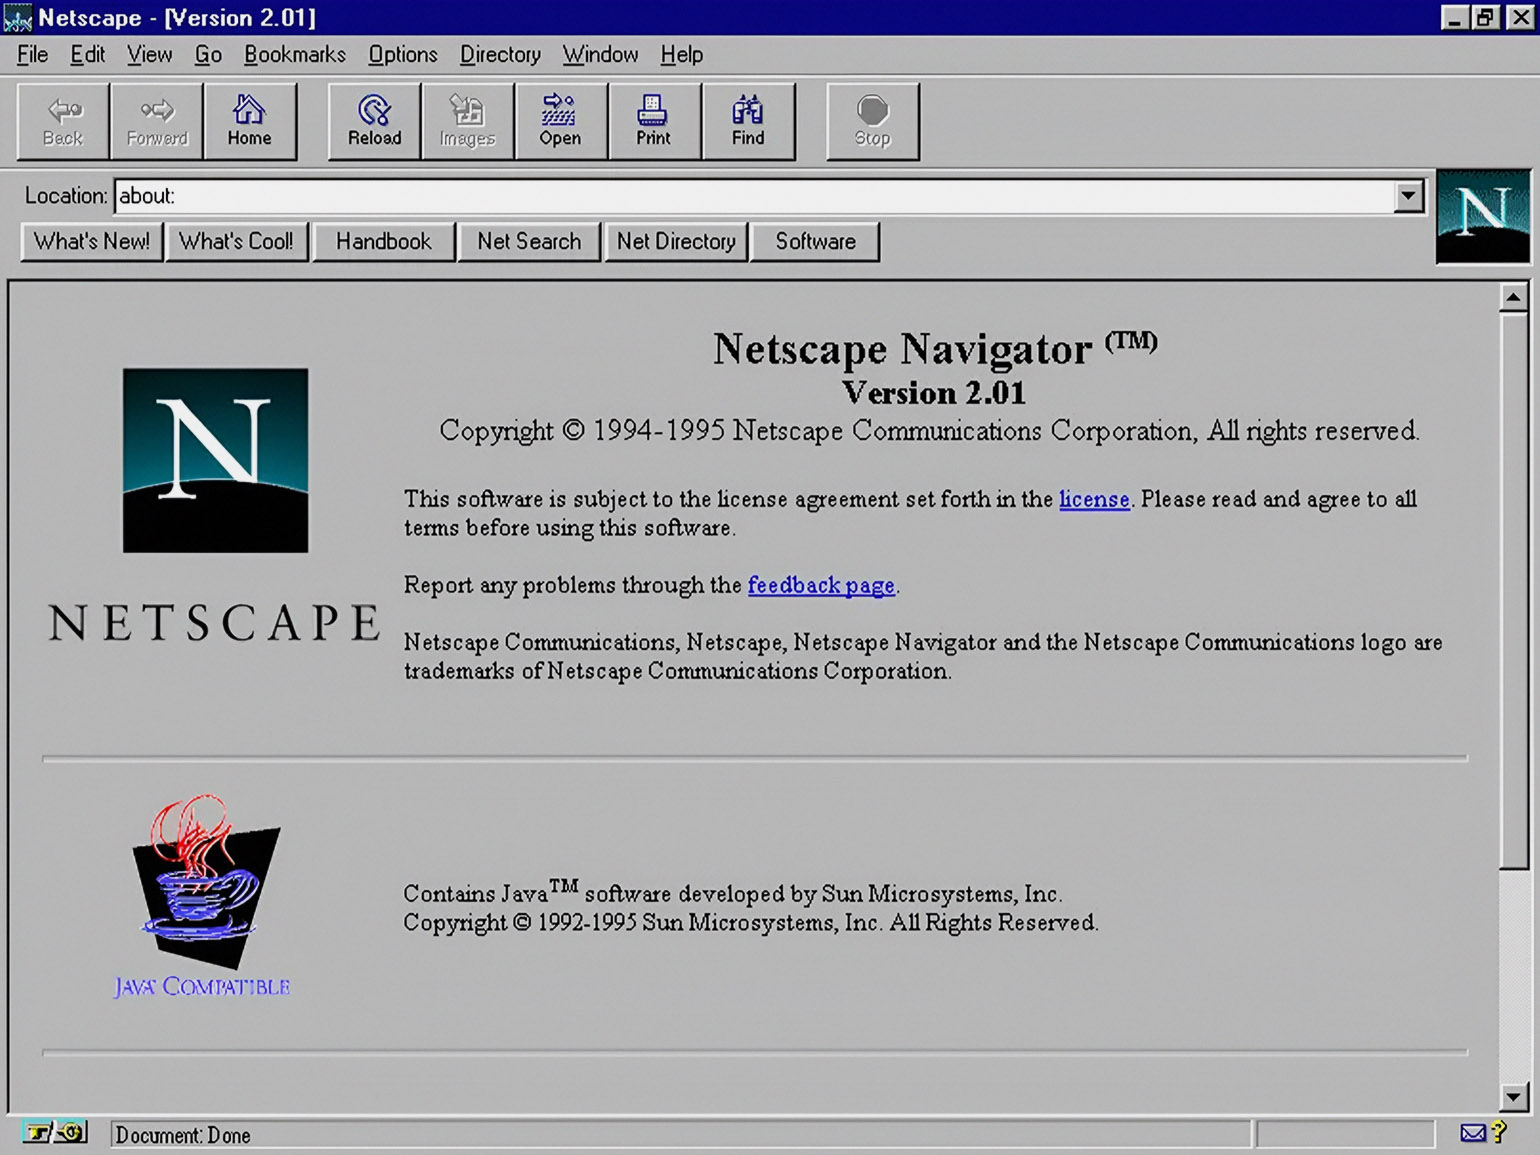The image size is (1540, 1155).
Task: Click the security key icon in the status bar
Action: pos(55,1133)
